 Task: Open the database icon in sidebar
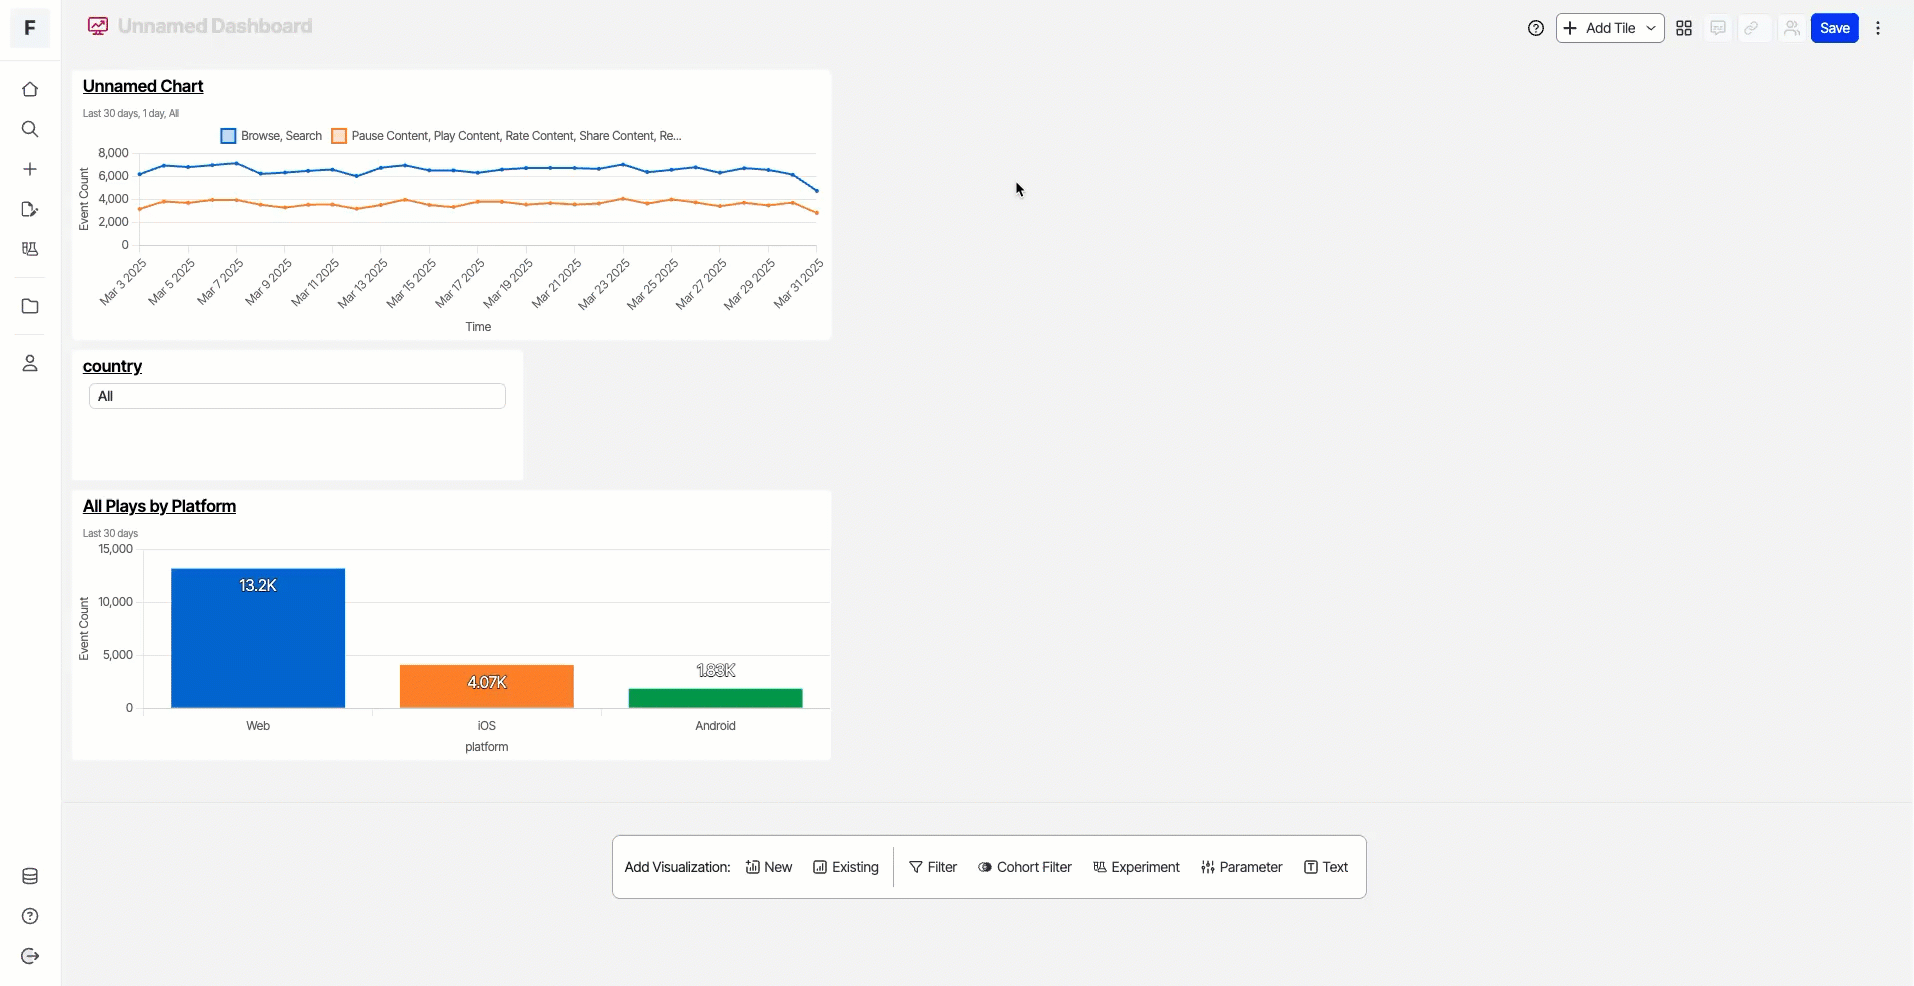click(x=30, y=876)
